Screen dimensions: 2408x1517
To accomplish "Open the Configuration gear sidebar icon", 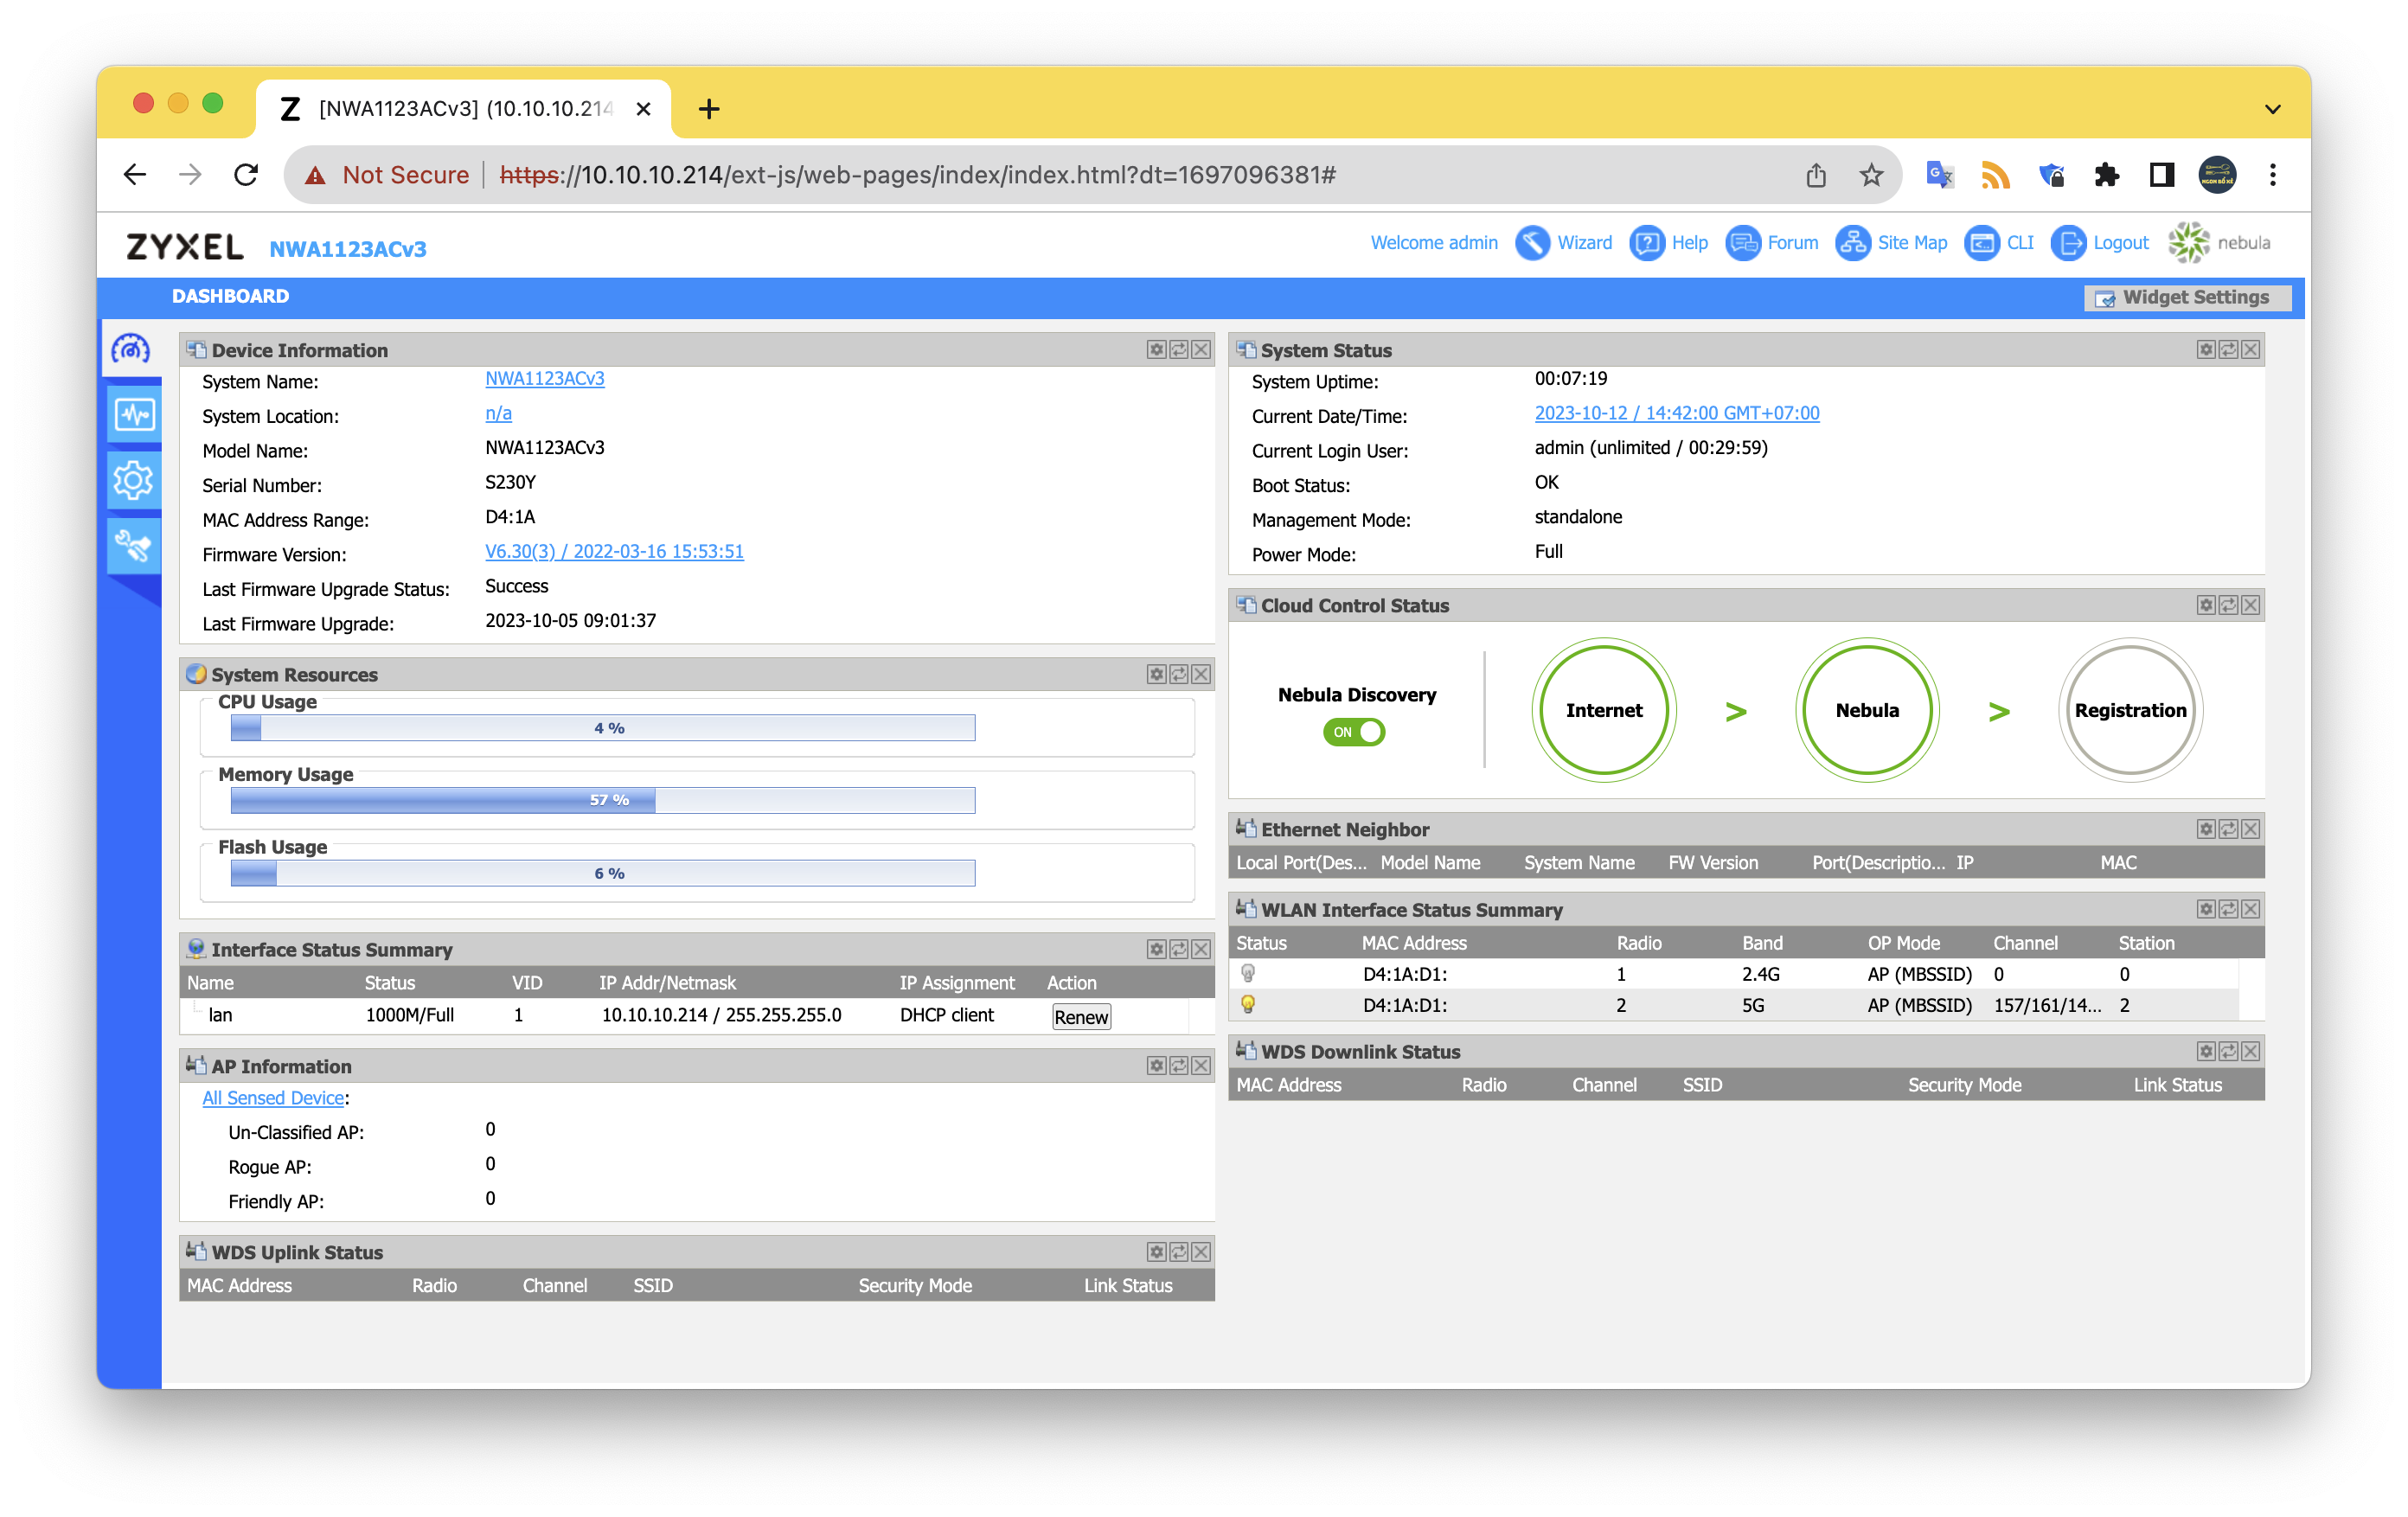I will (134, 481).
